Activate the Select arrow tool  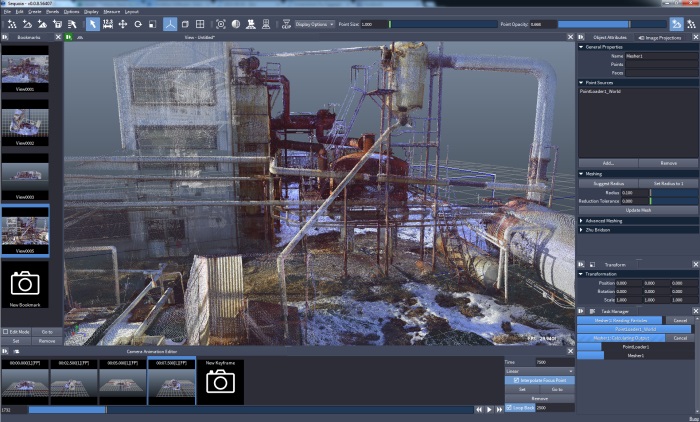(x=92, y=24)
